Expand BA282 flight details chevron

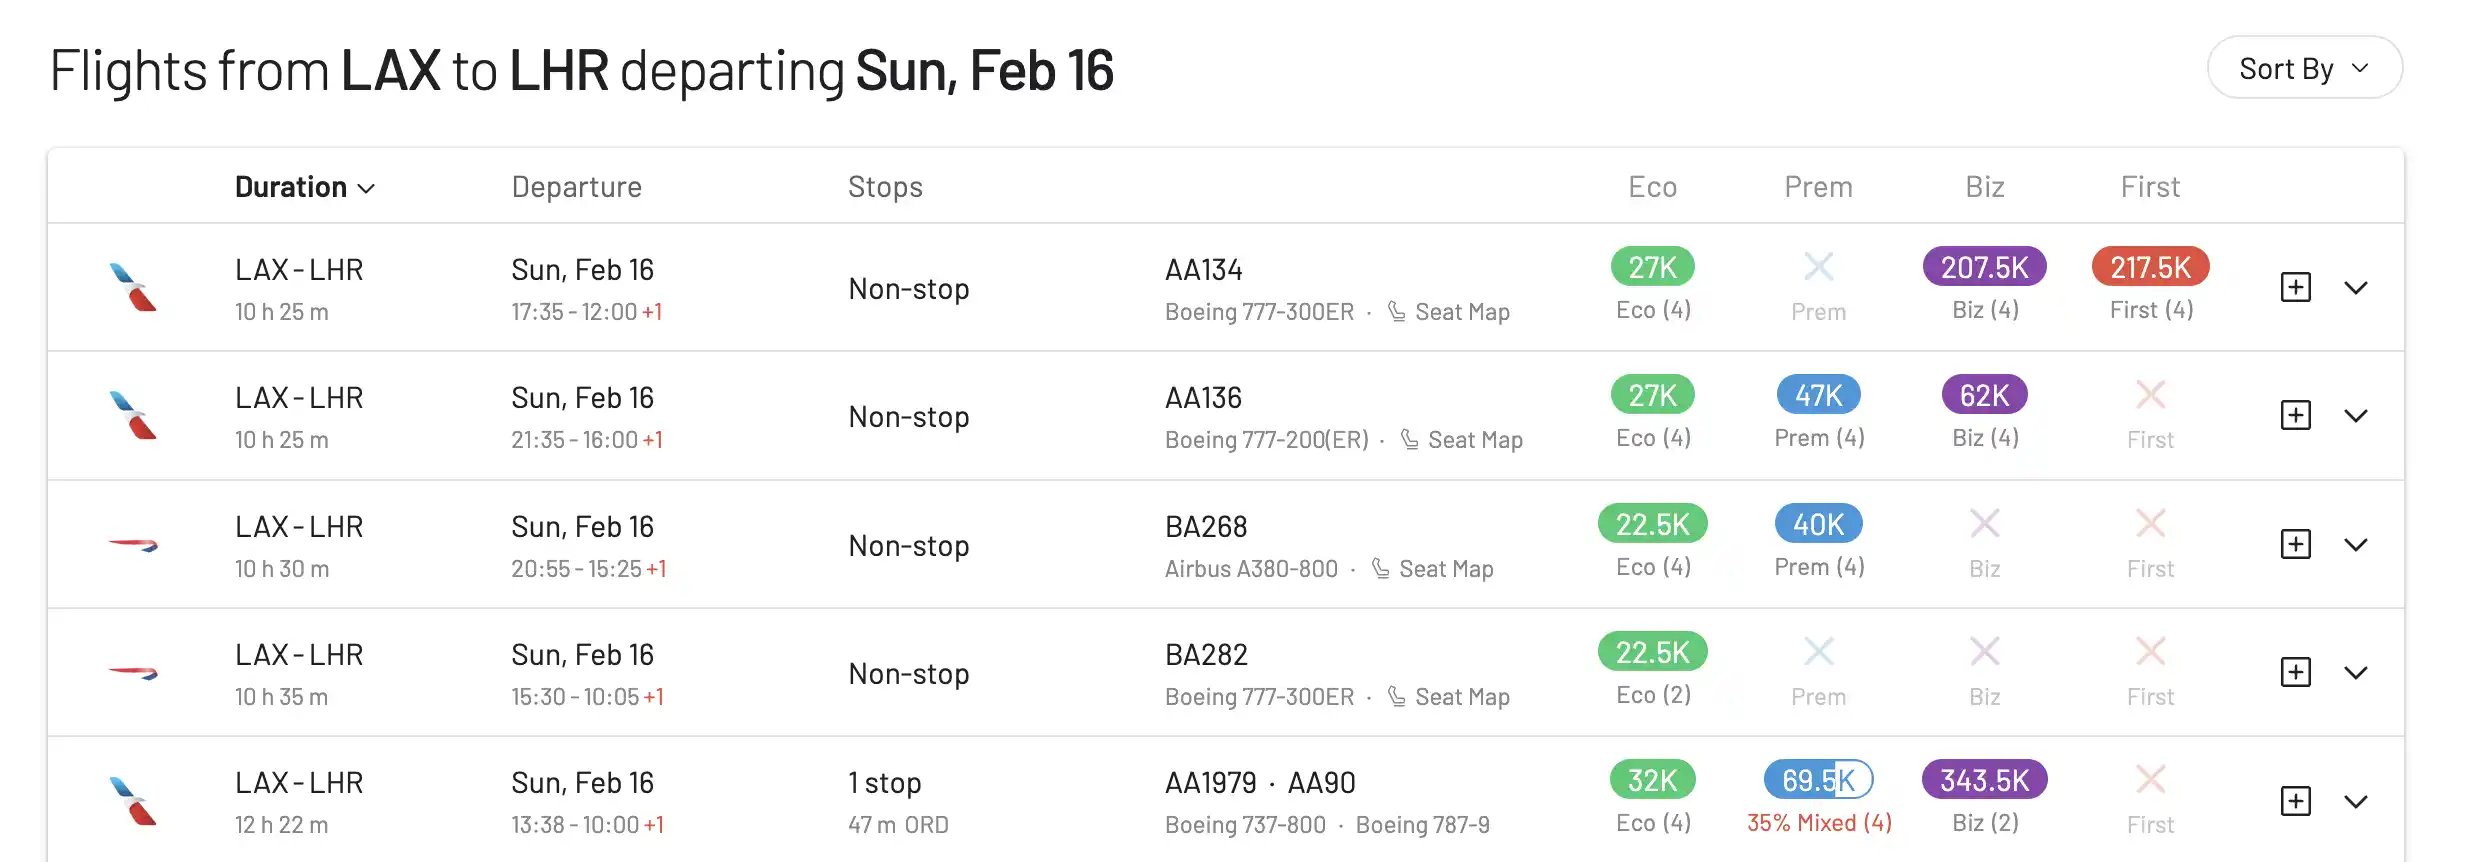[x=2355, y=673]
